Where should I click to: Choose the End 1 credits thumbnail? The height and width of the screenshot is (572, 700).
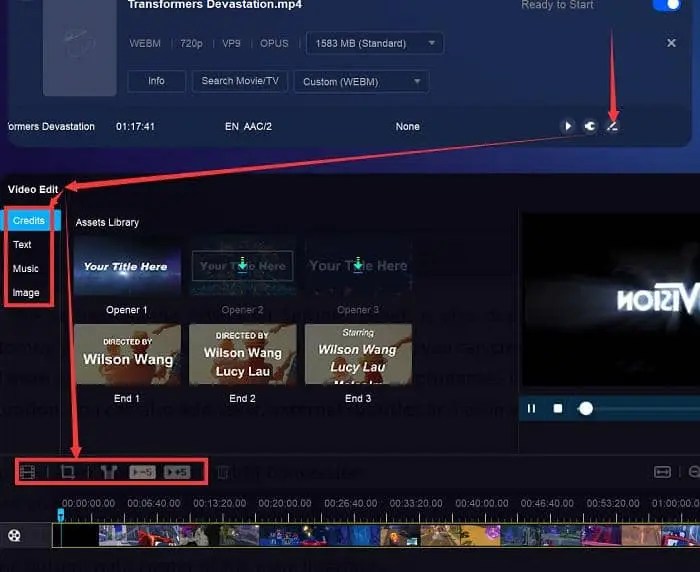click(128, 354)
